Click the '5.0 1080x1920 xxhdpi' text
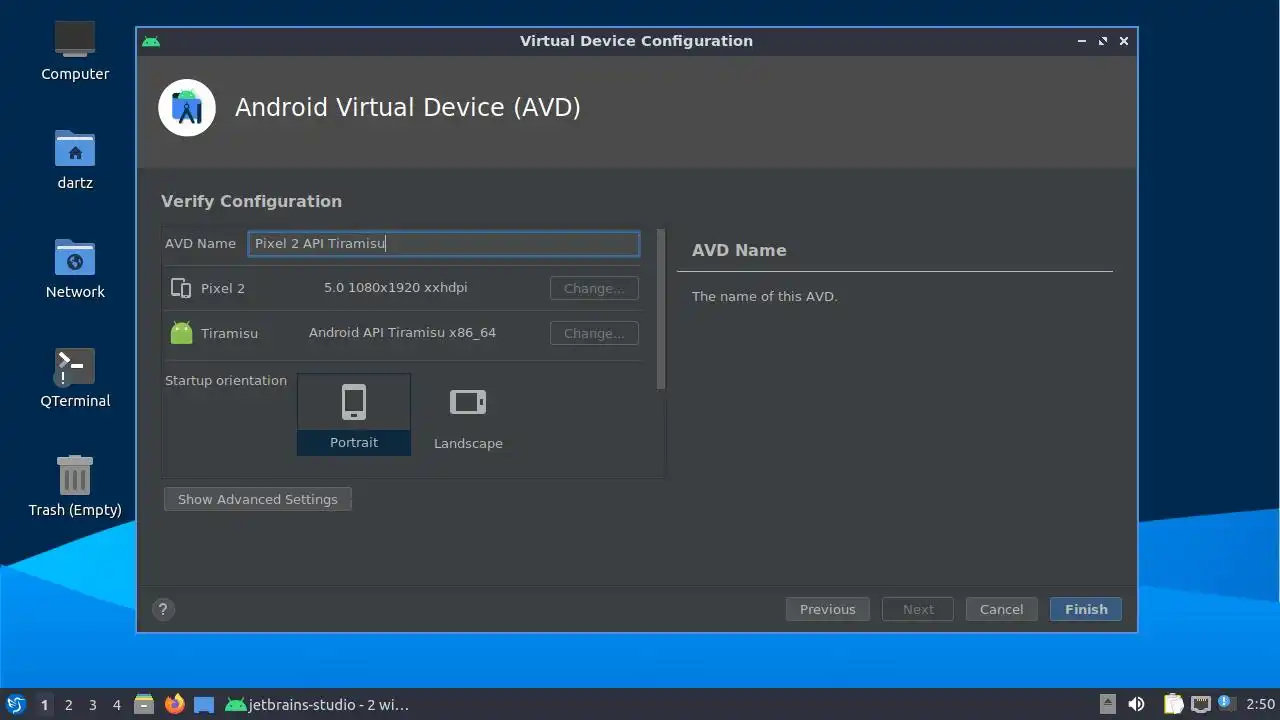 click(x=396, y=287)
